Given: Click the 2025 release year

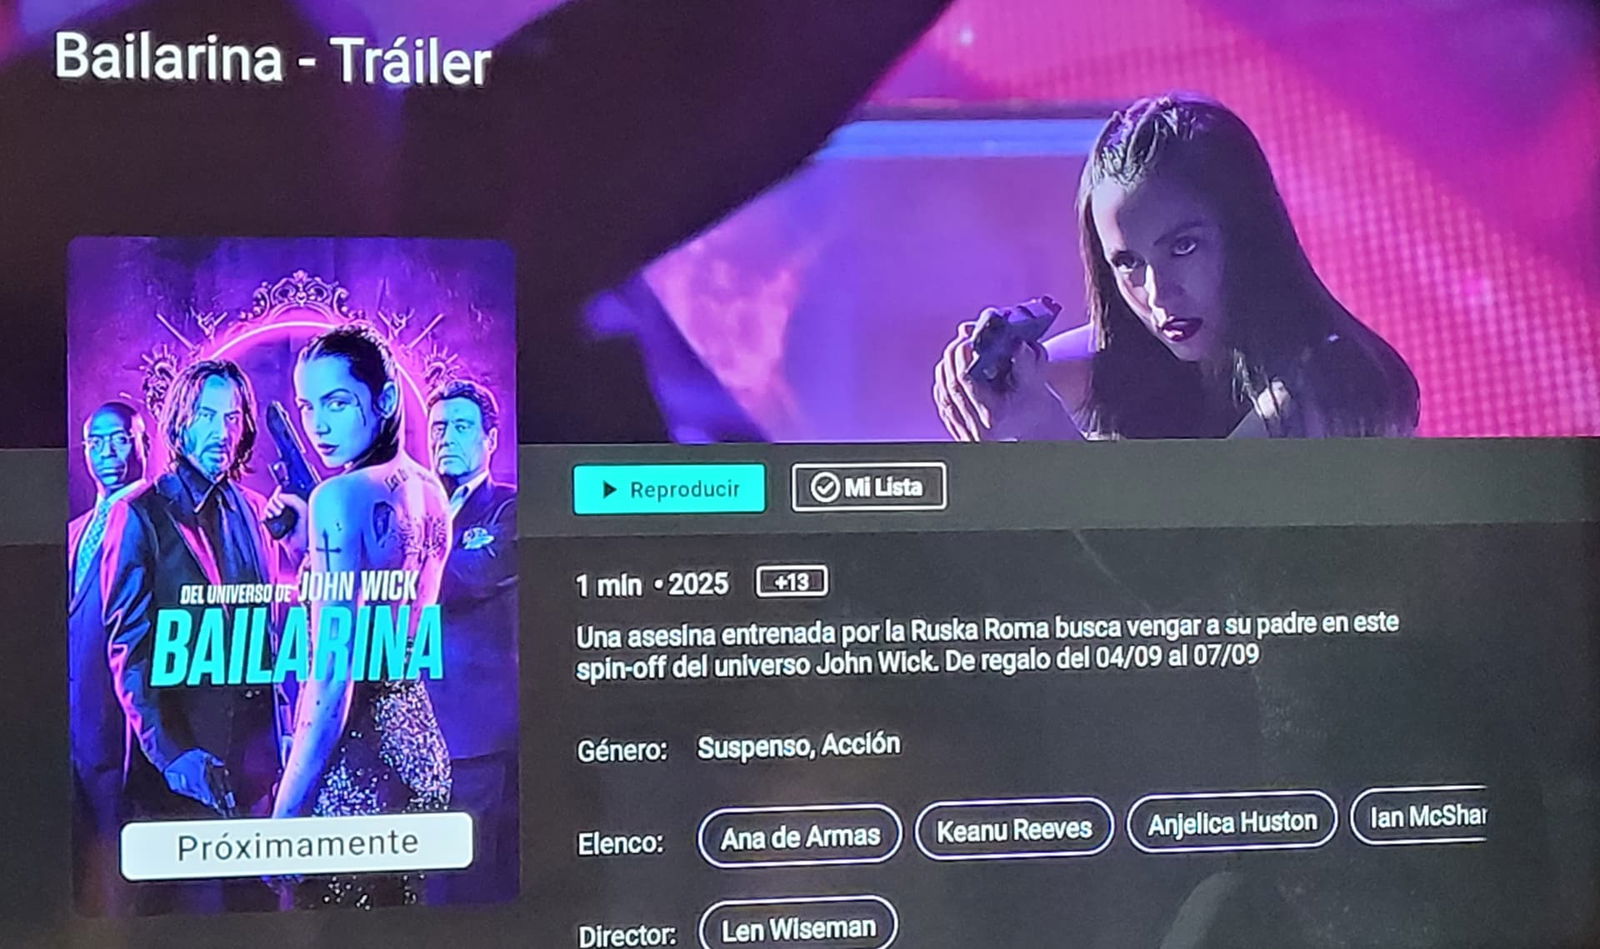Looking at the screenshot, I should click(698, 584).
